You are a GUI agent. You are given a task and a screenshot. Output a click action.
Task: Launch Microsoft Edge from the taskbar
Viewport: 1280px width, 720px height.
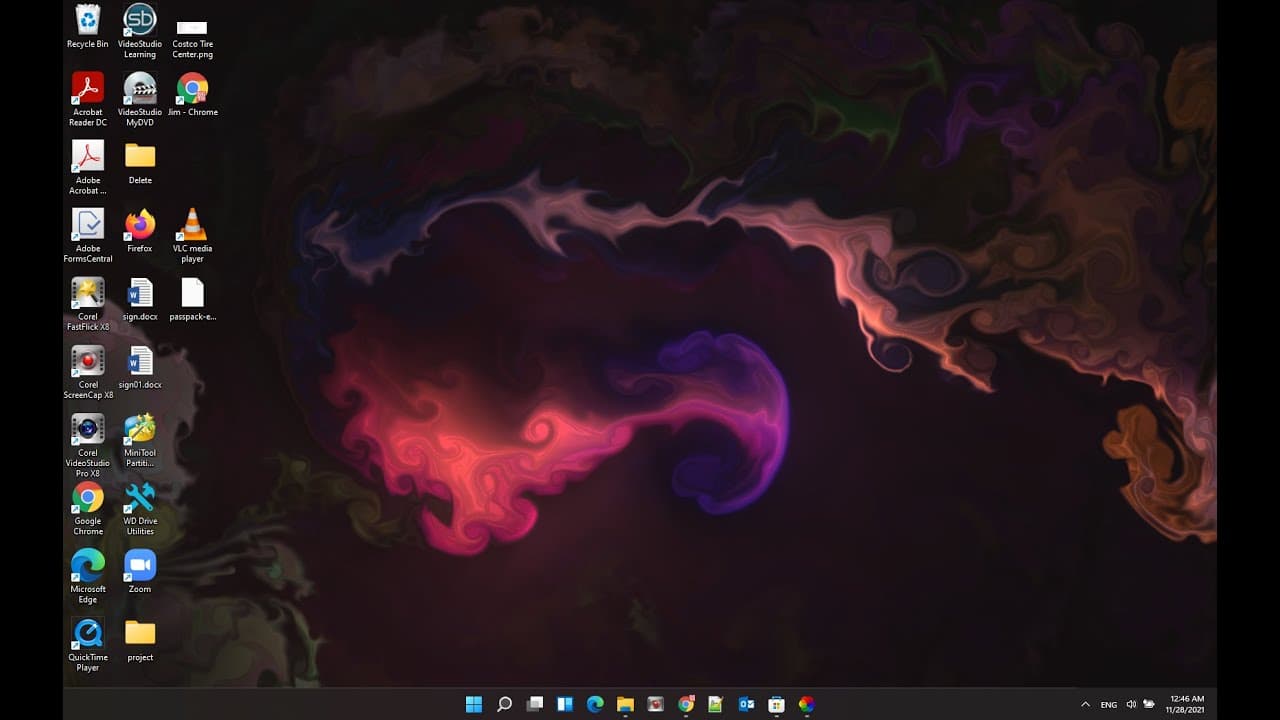595,704
